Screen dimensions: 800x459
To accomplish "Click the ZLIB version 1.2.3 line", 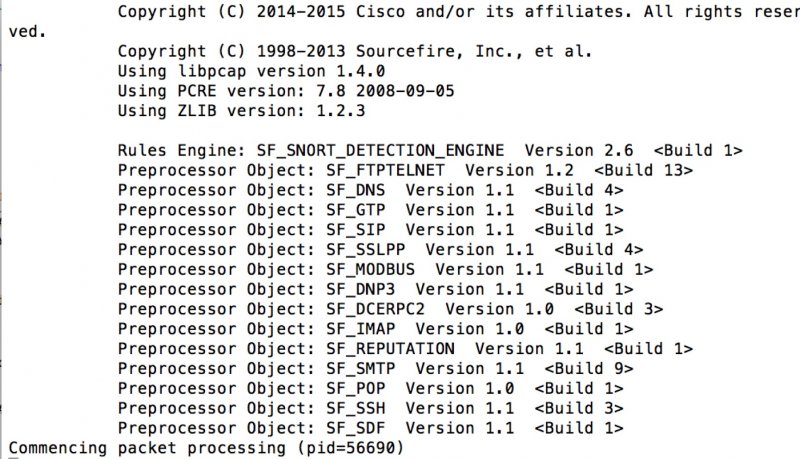I will coord(241,111).
